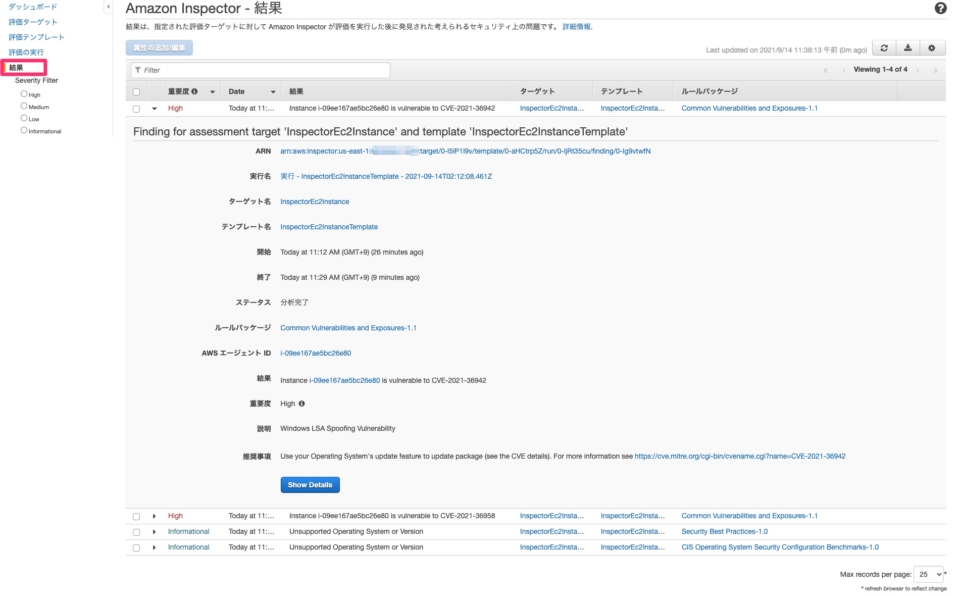Download the findings export

(907, 48)
